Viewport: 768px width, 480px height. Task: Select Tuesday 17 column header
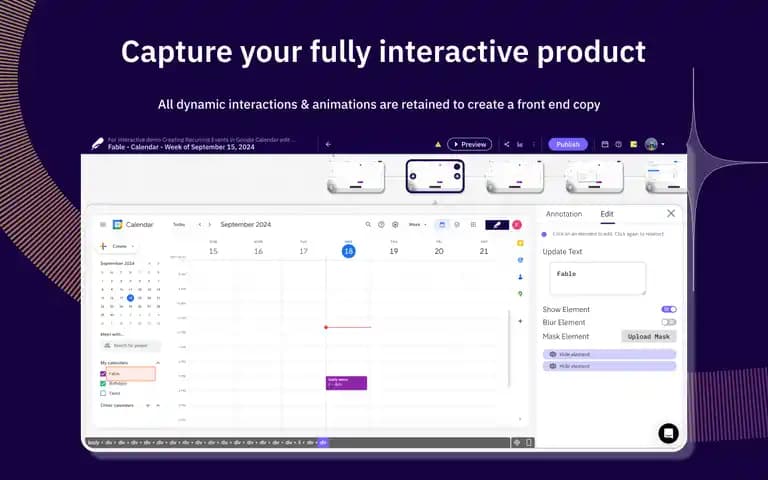click(304, 248)
